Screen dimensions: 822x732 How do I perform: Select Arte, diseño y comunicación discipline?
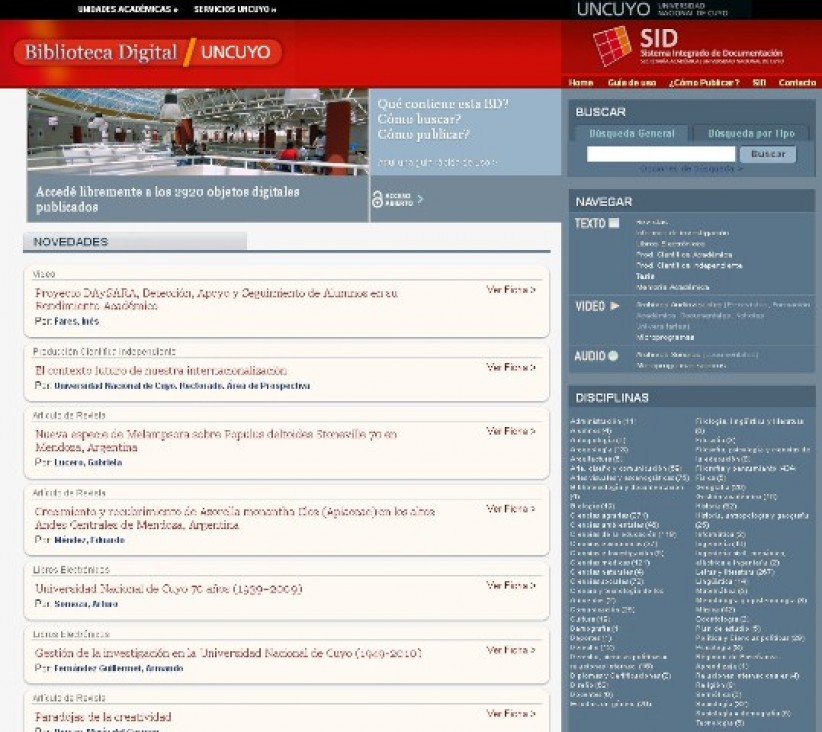tap(626, 468)
